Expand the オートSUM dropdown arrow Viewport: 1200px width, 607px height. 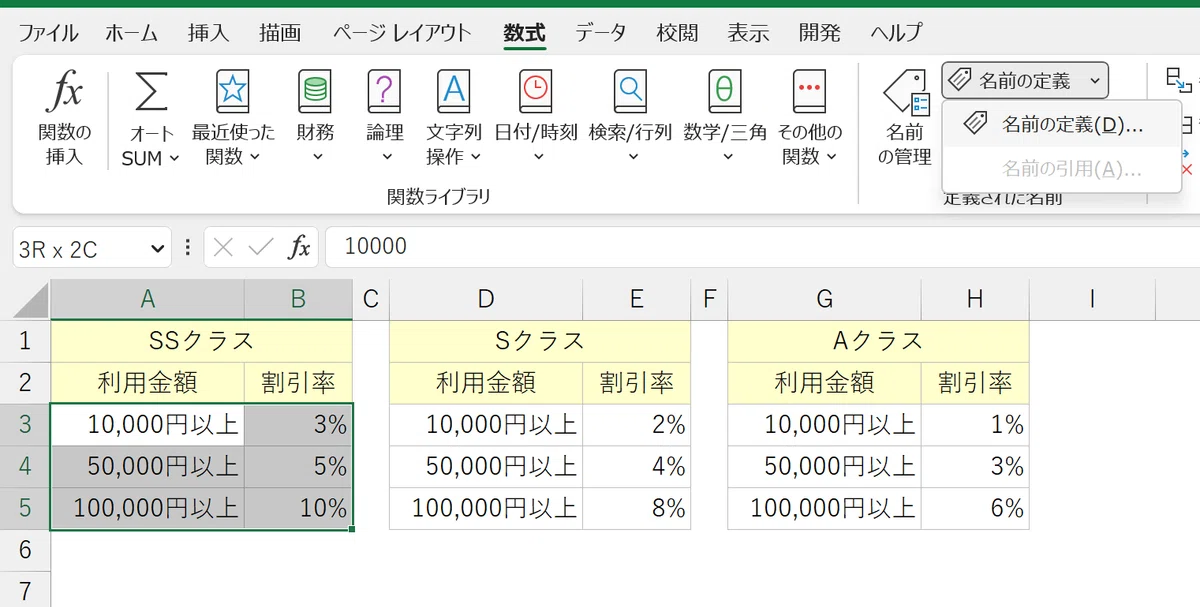[173, 158]
